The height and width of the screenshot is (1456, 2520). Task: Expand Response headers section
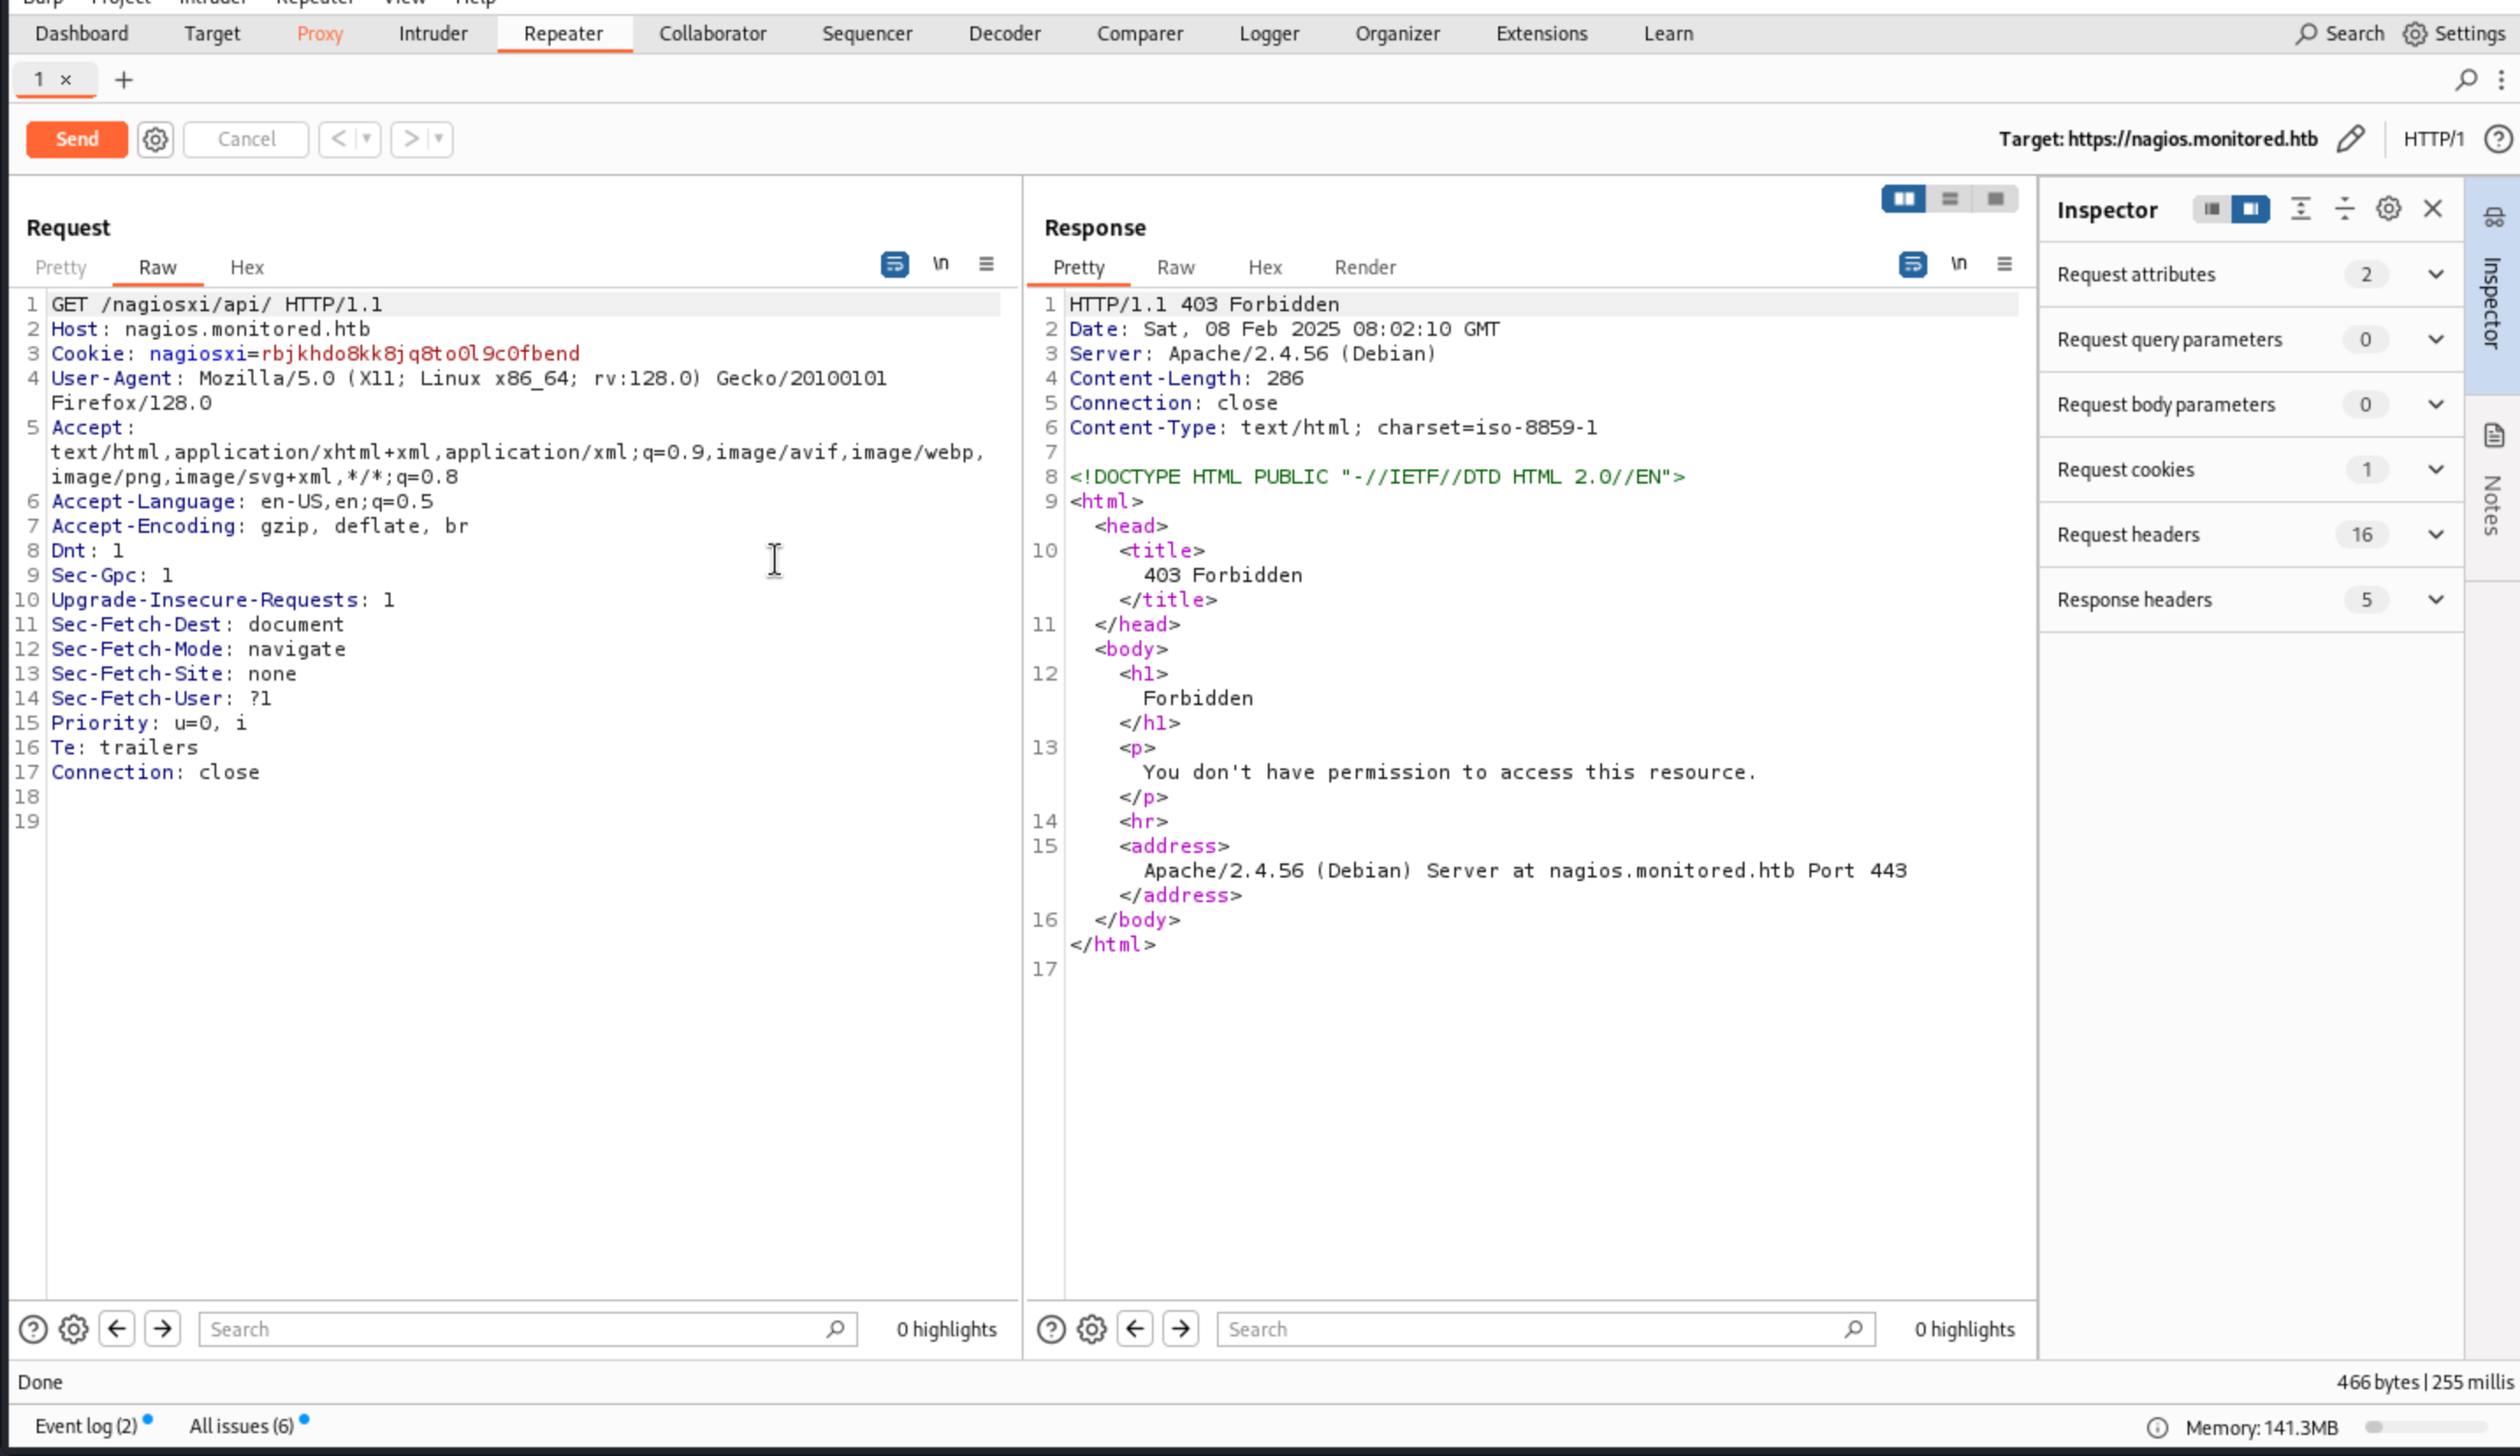click(2250, 600)
